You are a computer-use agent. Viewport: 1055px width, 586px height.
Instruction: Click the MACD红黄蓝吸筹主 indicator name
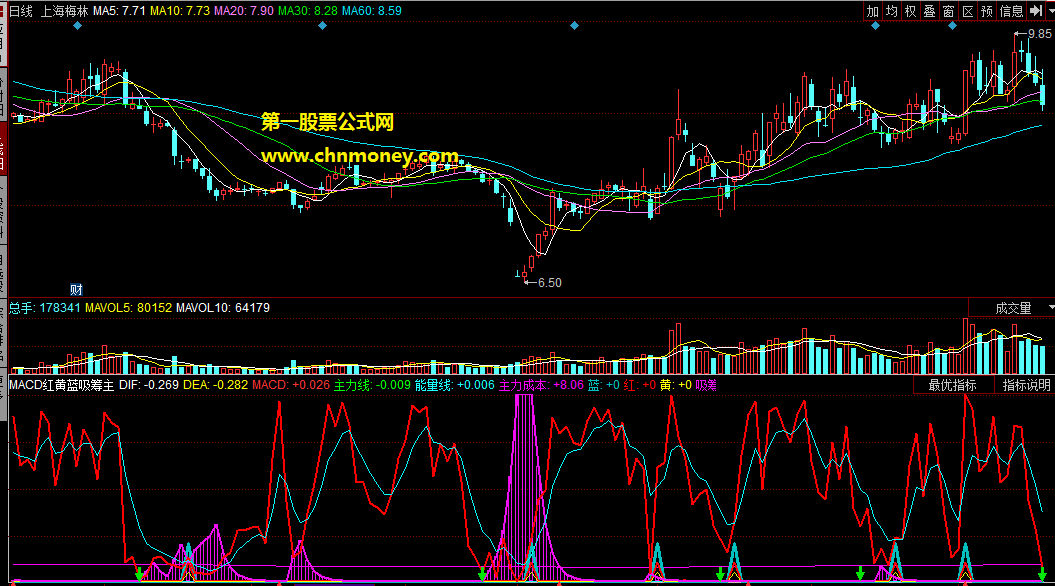tap(61, 385)
